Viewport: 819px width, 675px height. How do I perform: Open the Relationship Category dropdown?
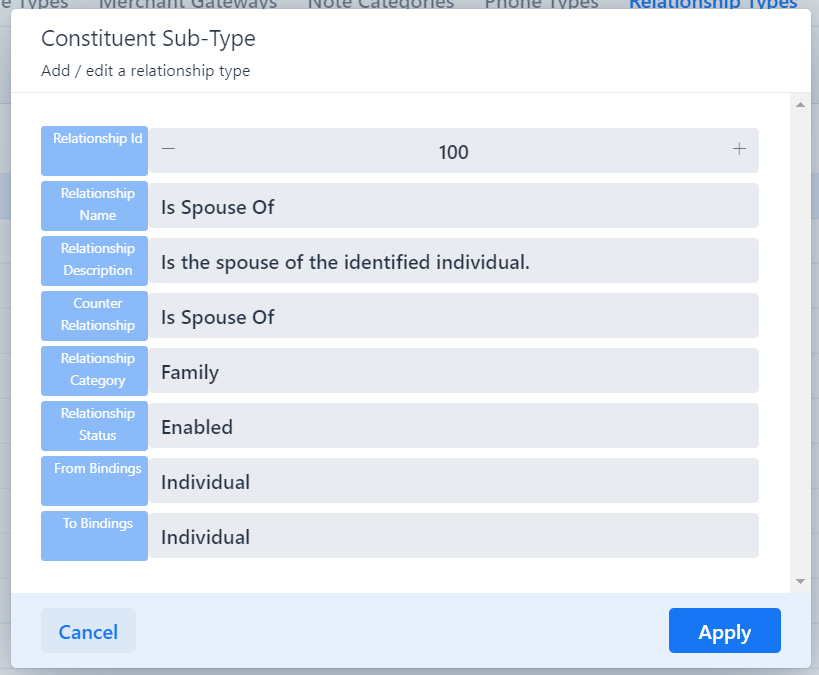pos(453,372)
